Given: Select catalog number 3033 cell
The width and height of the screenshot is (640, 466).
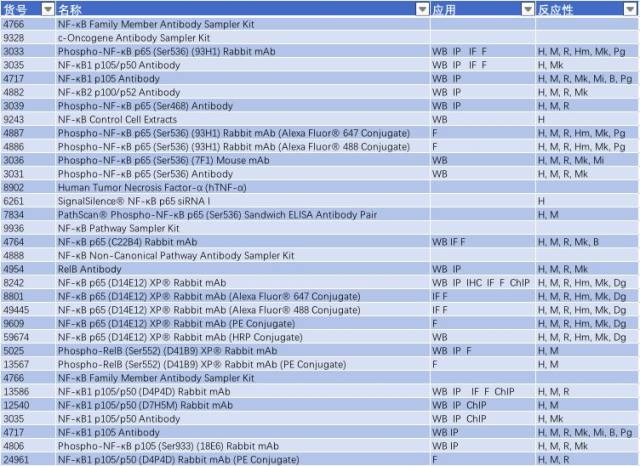Looking at the screenshot, I should [x=28, y=51].
